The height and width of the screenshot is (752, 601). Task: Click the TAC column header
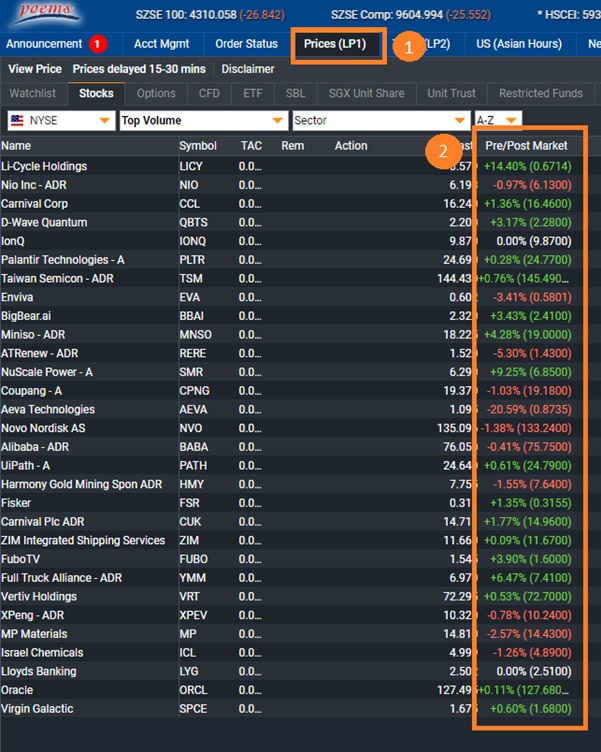coord(251,146)
